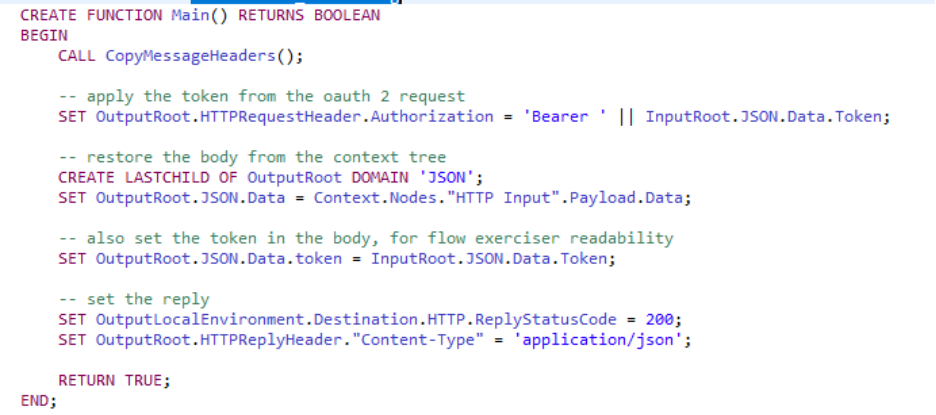Image resolution: width=936 pixels, height=415 pixels.
Task: Click the flow exerciser readability comment
Action: click(x=365, y=238)
